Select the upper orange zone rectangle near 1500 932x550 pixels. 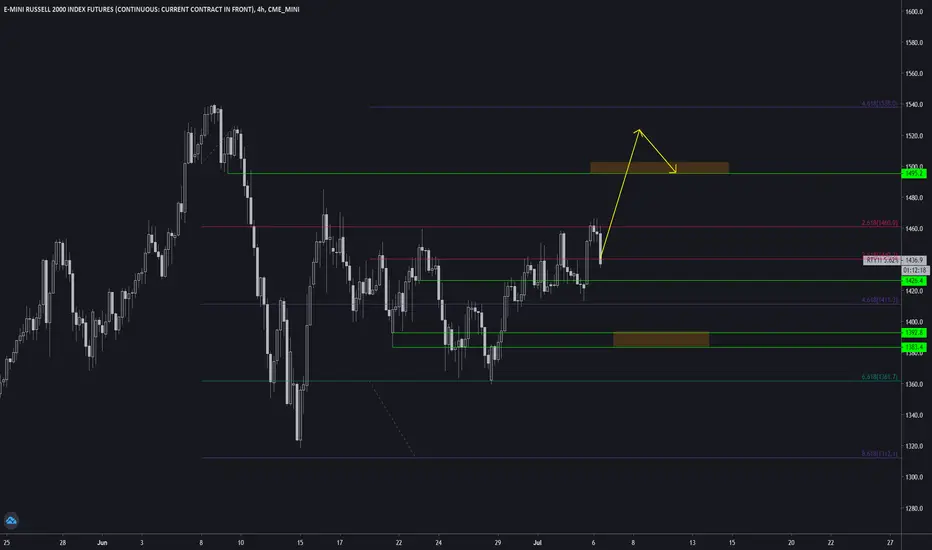659,168
